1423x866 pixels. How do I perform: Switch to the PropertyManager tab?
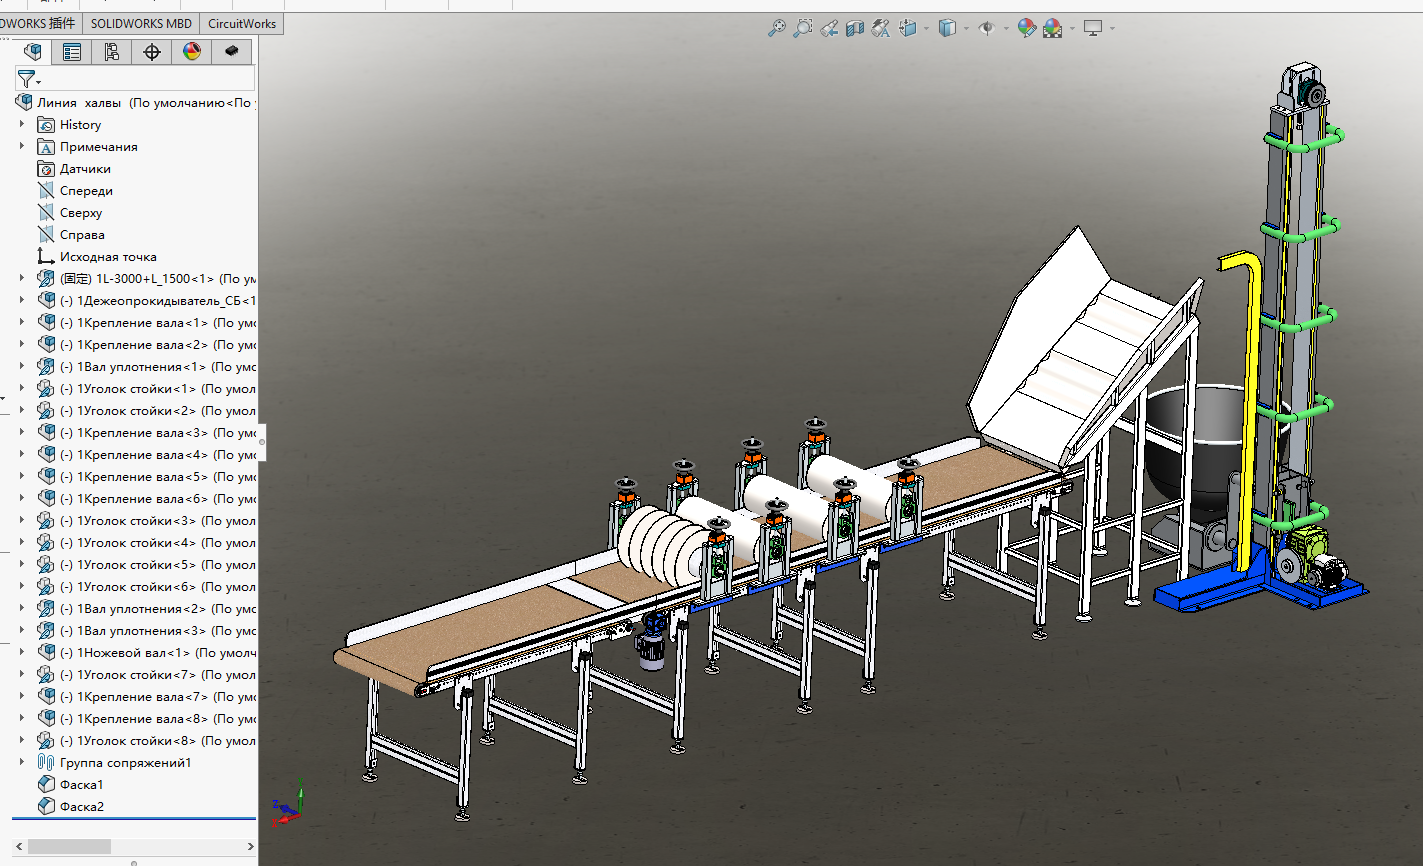tap(72, 51)
